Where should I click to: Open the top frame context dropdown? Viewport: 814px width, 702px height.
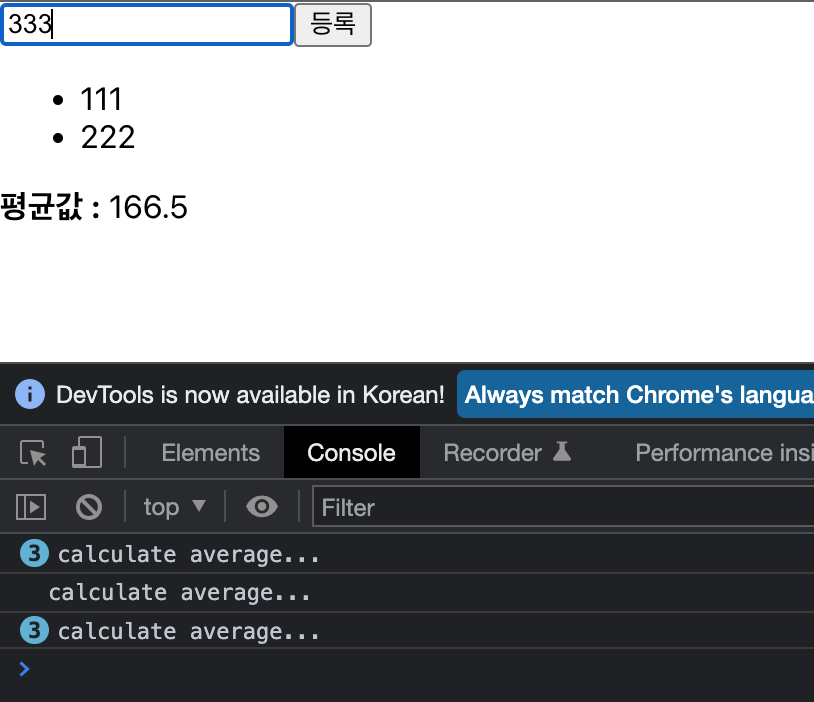[x=174, y=507]
